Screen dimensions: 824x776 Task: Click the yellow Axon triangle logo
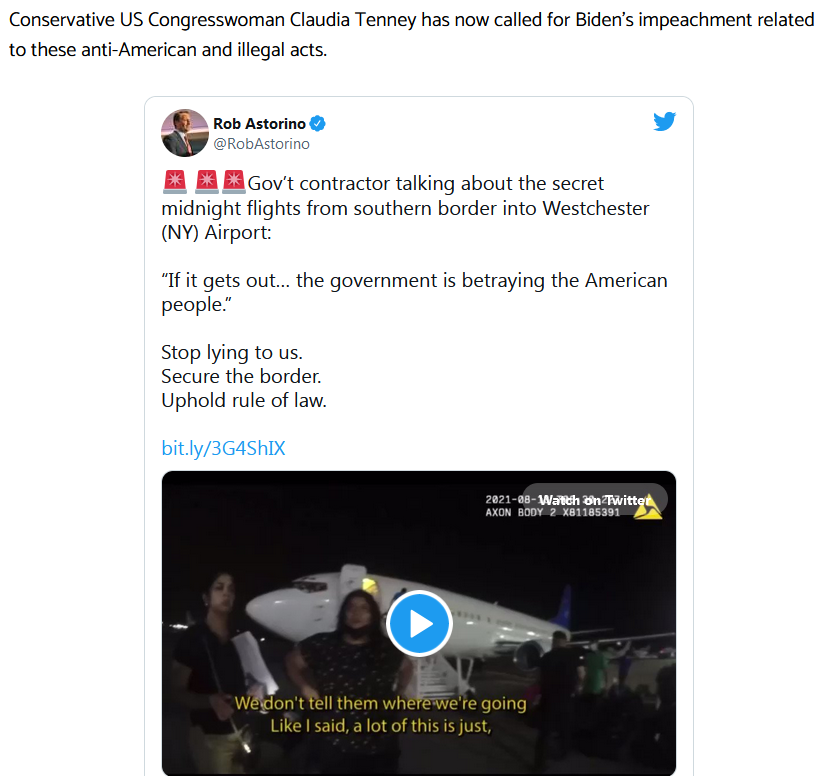[x=648, y=506]
